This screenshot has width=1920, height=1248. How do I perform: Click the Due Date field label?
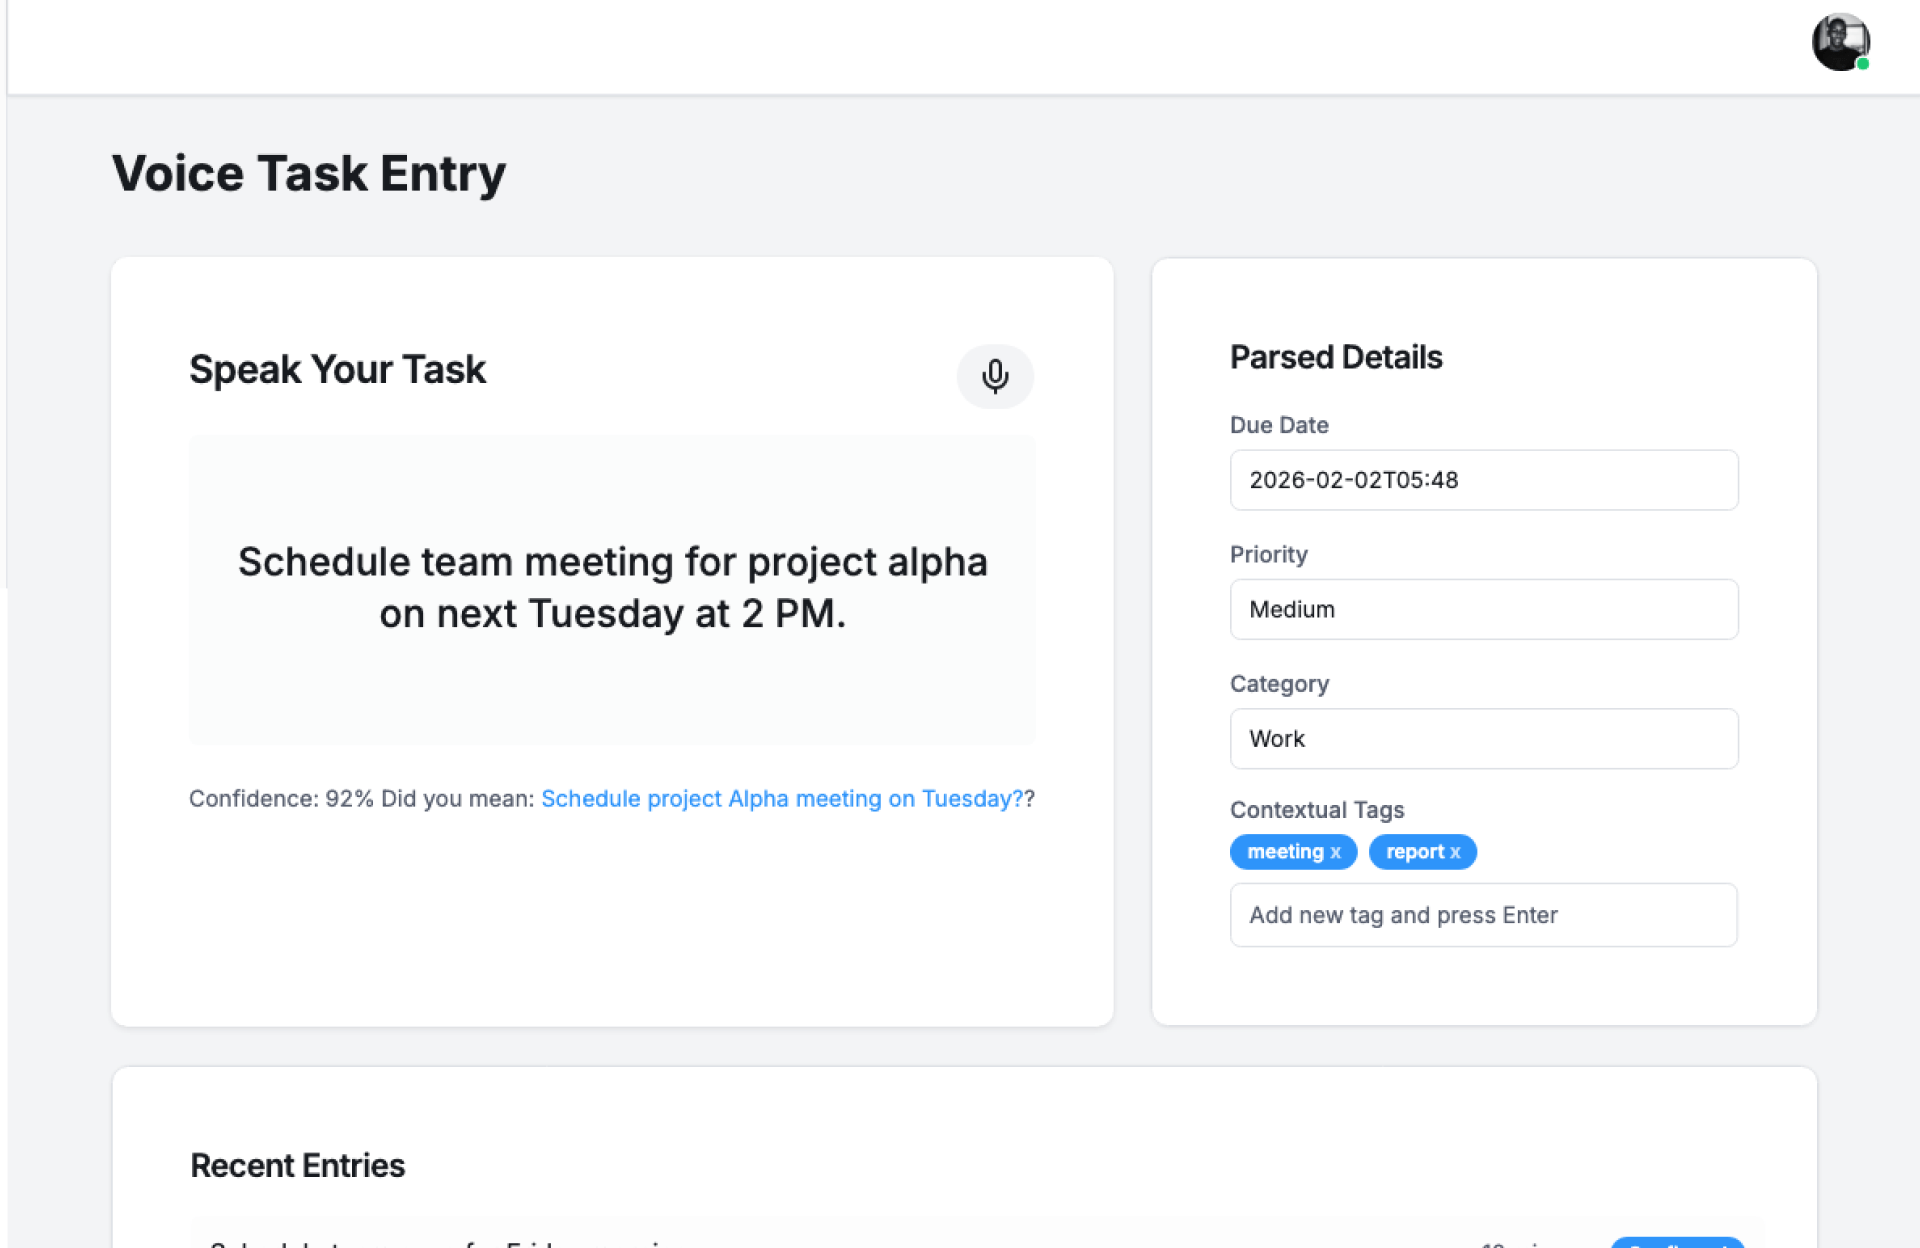[x=1279, y=425]
